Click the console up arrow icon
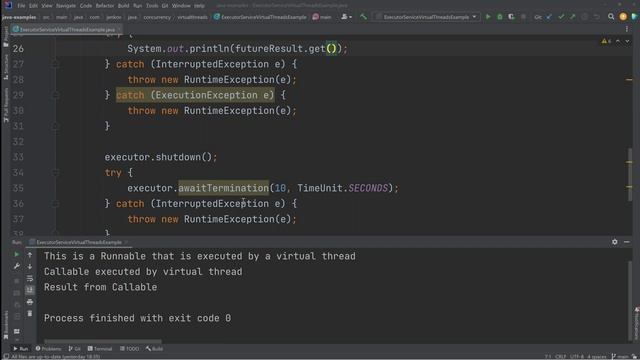The image size is (640, 360). point(30,255)
